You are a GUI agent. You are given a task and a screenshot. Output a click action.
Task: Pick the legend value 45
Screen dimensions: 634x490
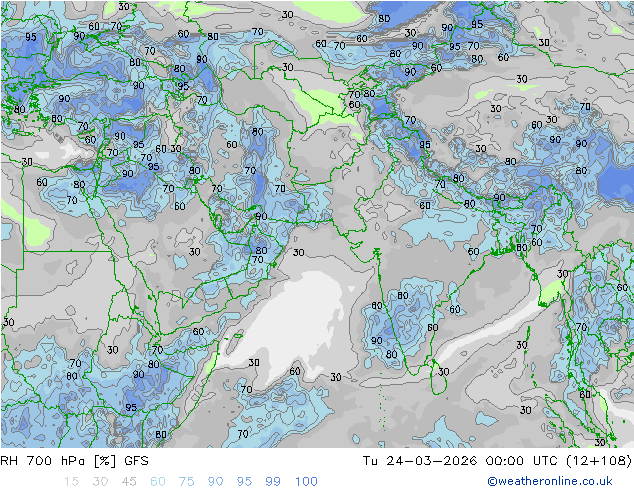129,482
